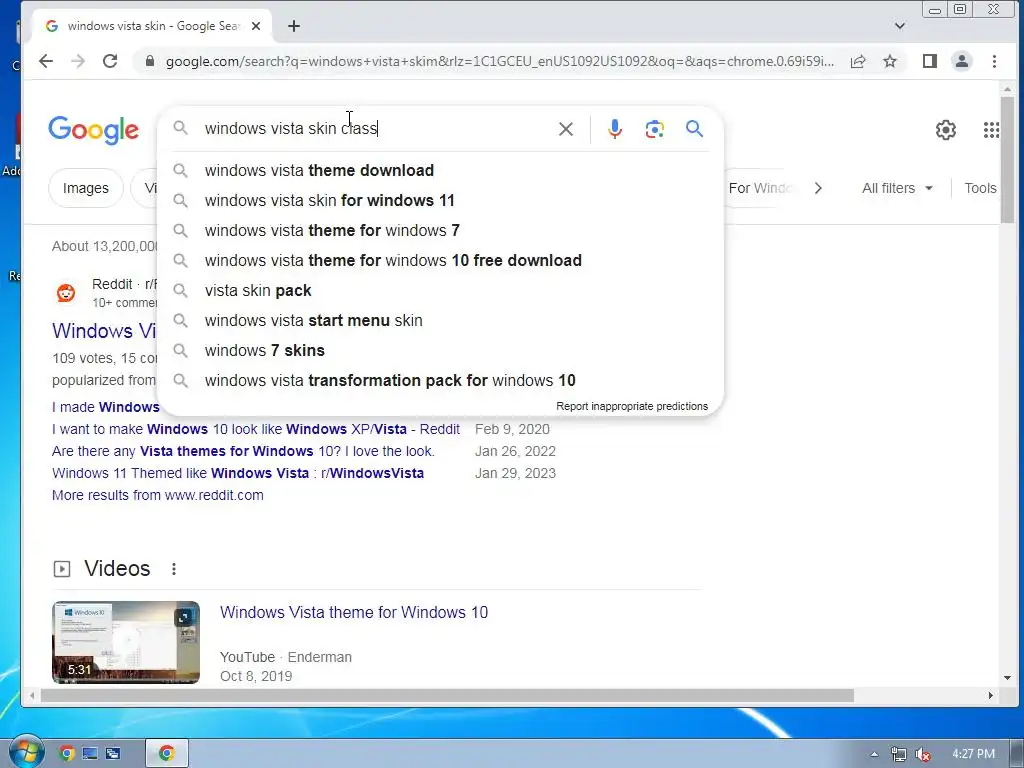Open tab search chevron in title bar
Image resolution: width=1024 pixels, height=768 pixels.
click(900, 26)
